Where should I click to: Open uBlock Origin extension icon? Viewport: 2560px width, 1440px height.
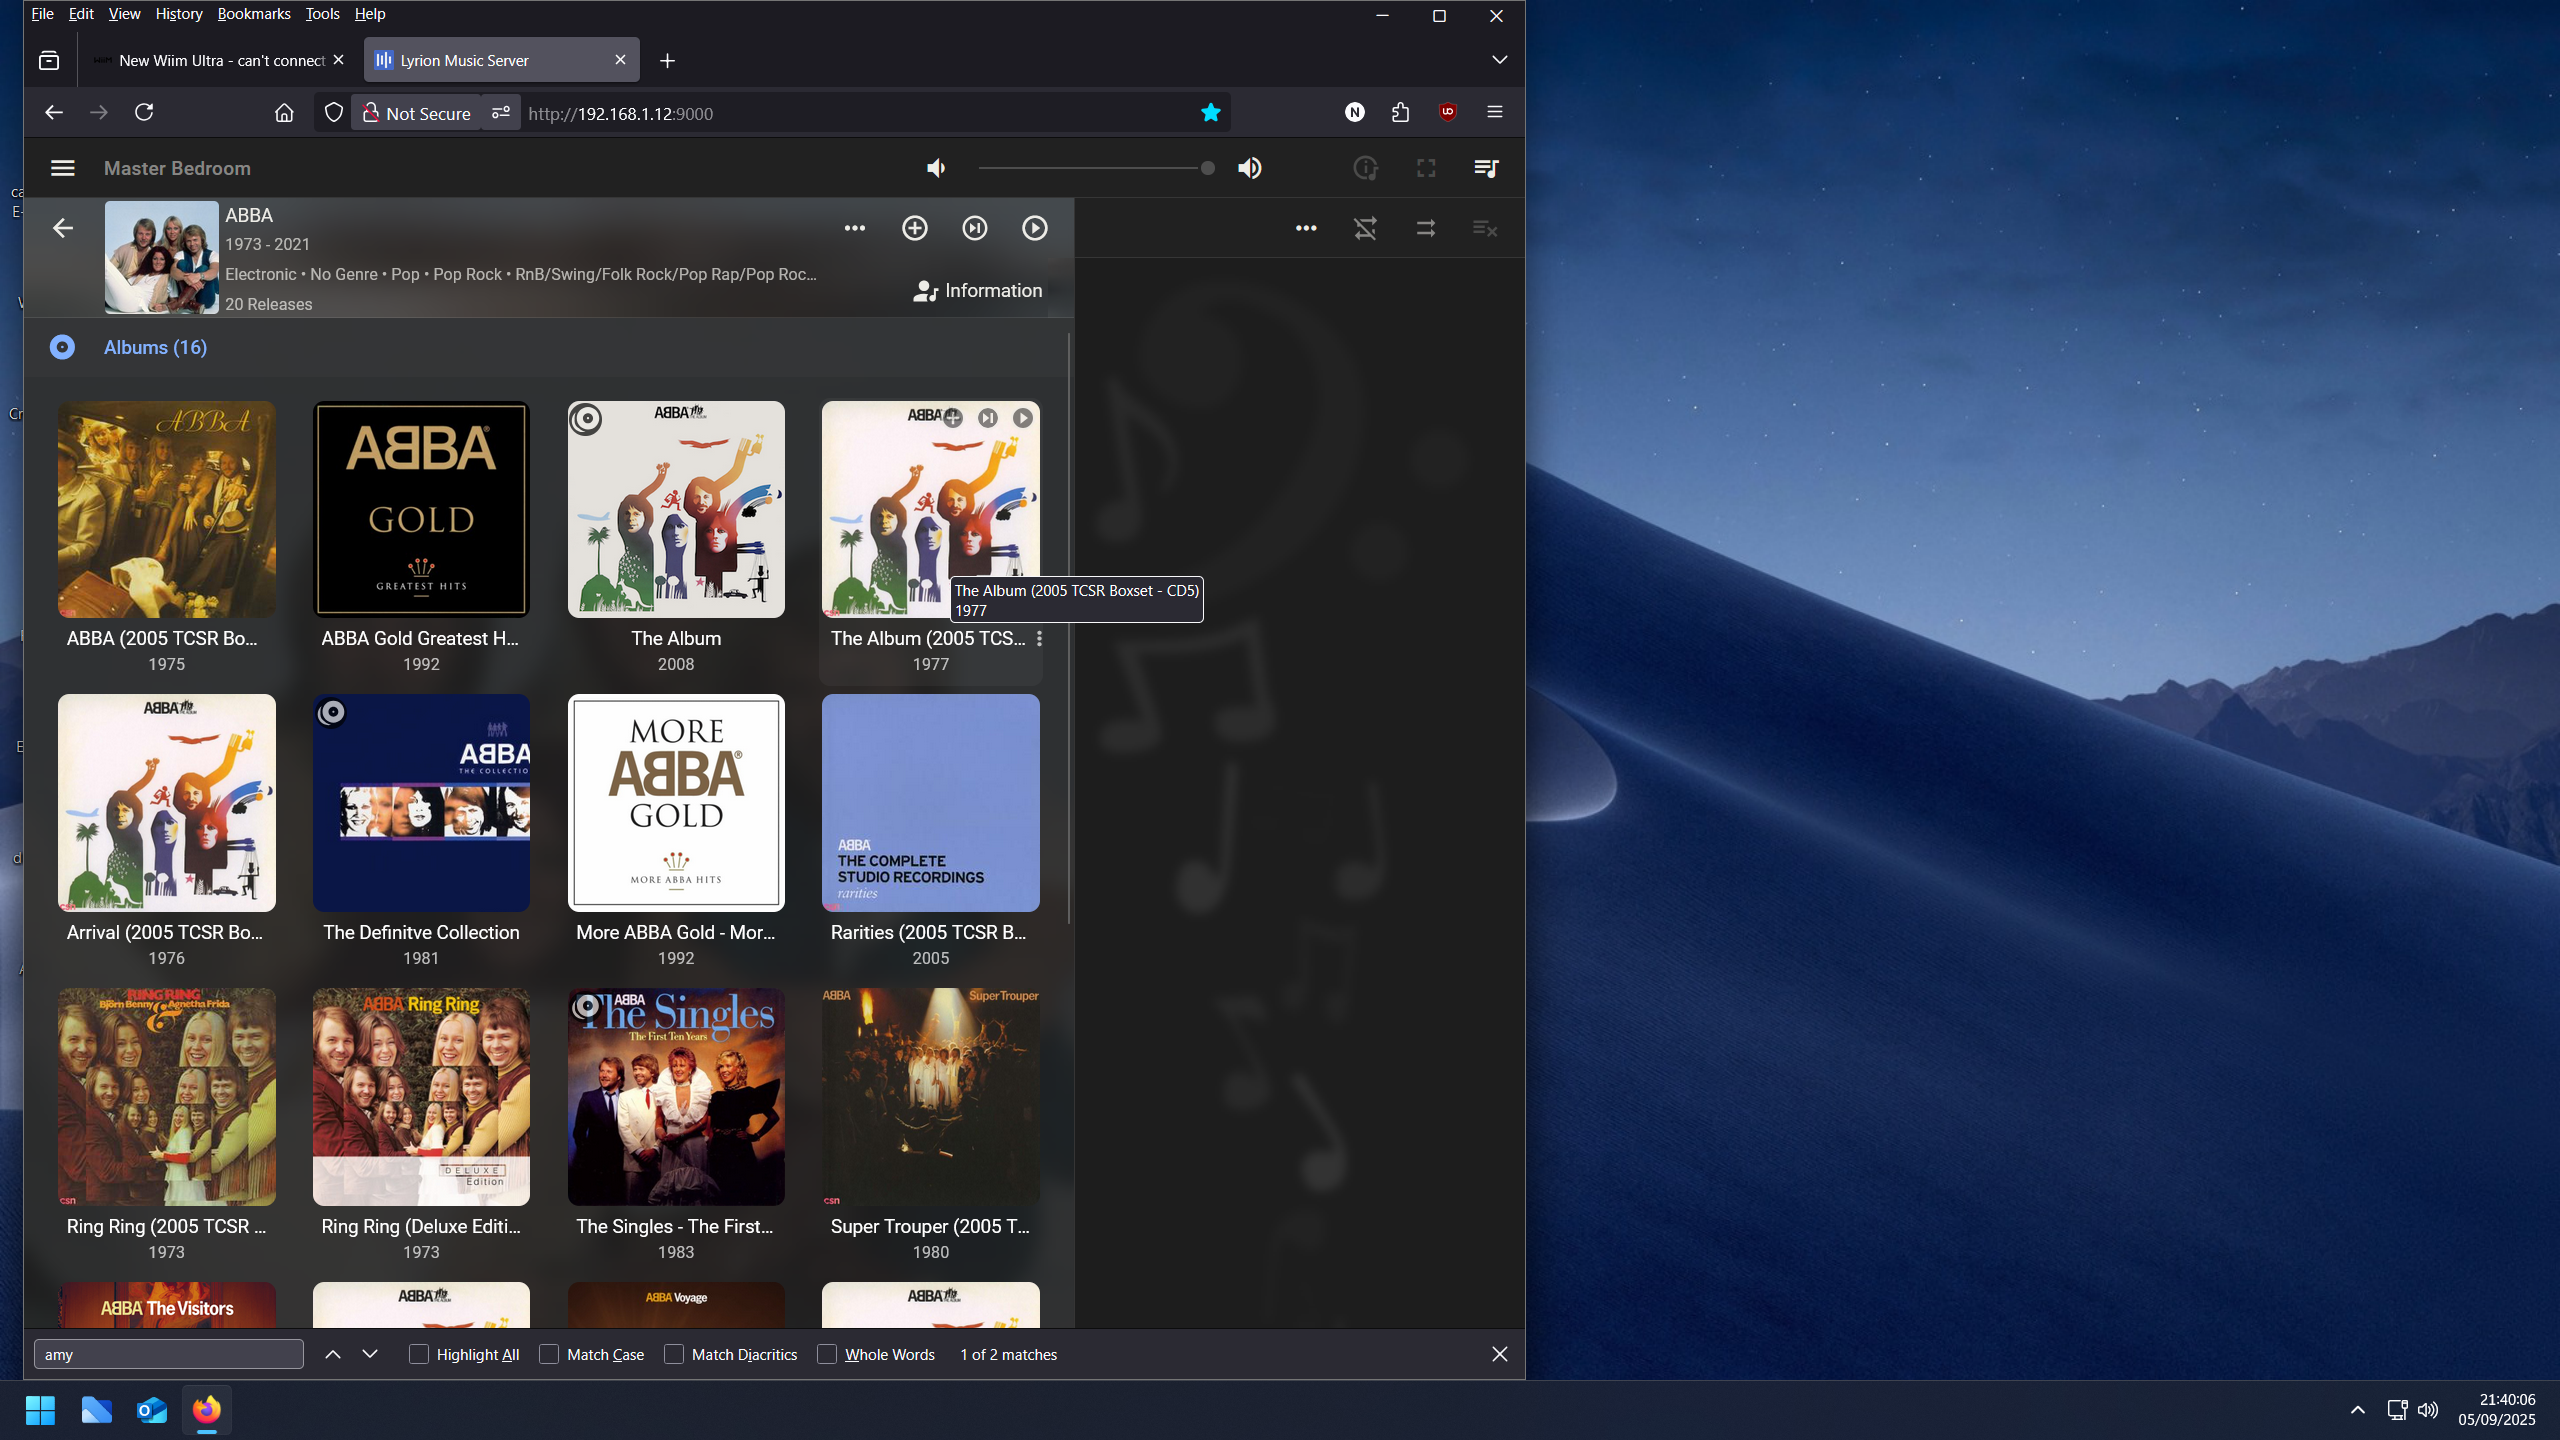1447,112
